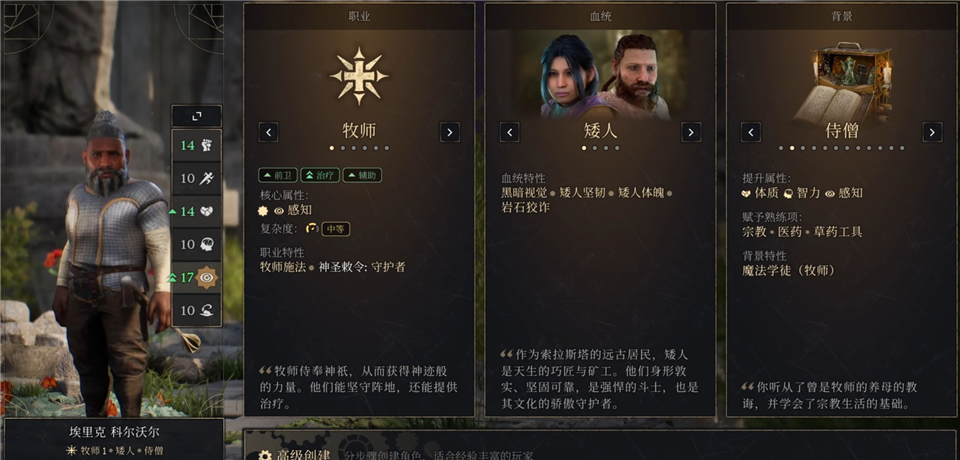Open the 血统 panel header

(x=601, y=17)
